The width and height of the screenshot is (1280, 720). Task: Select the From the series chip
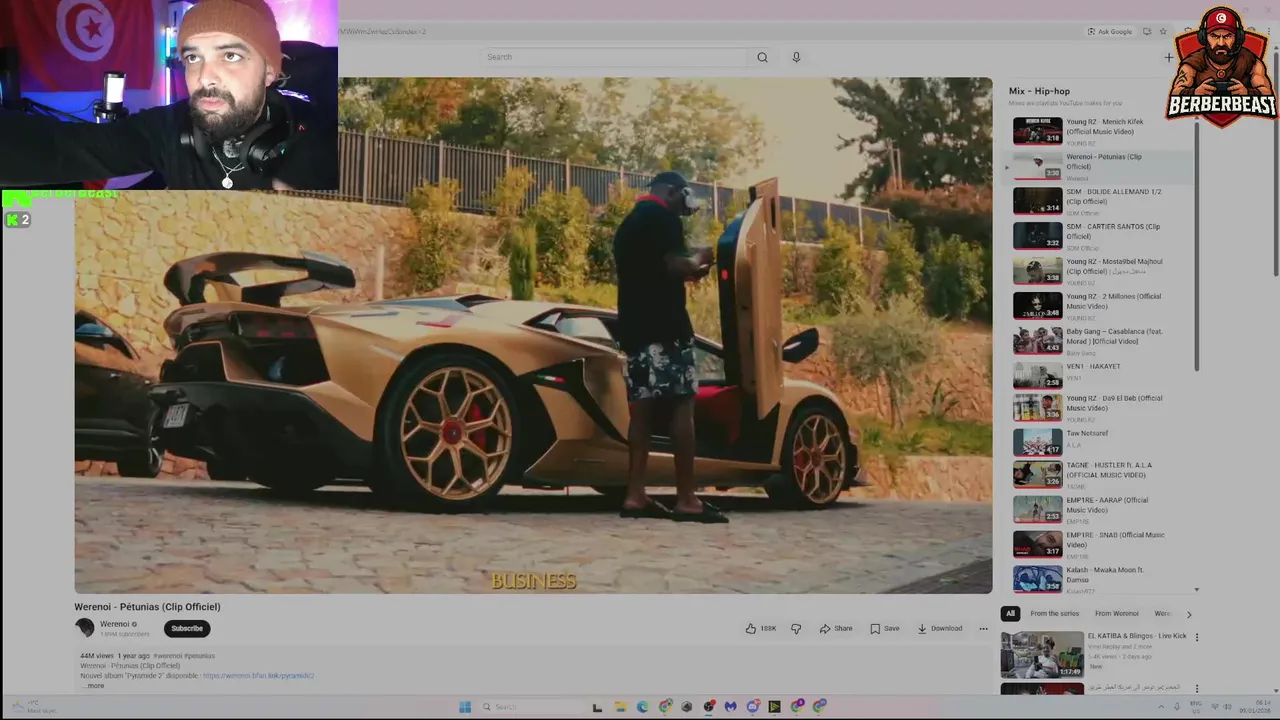1054,613
